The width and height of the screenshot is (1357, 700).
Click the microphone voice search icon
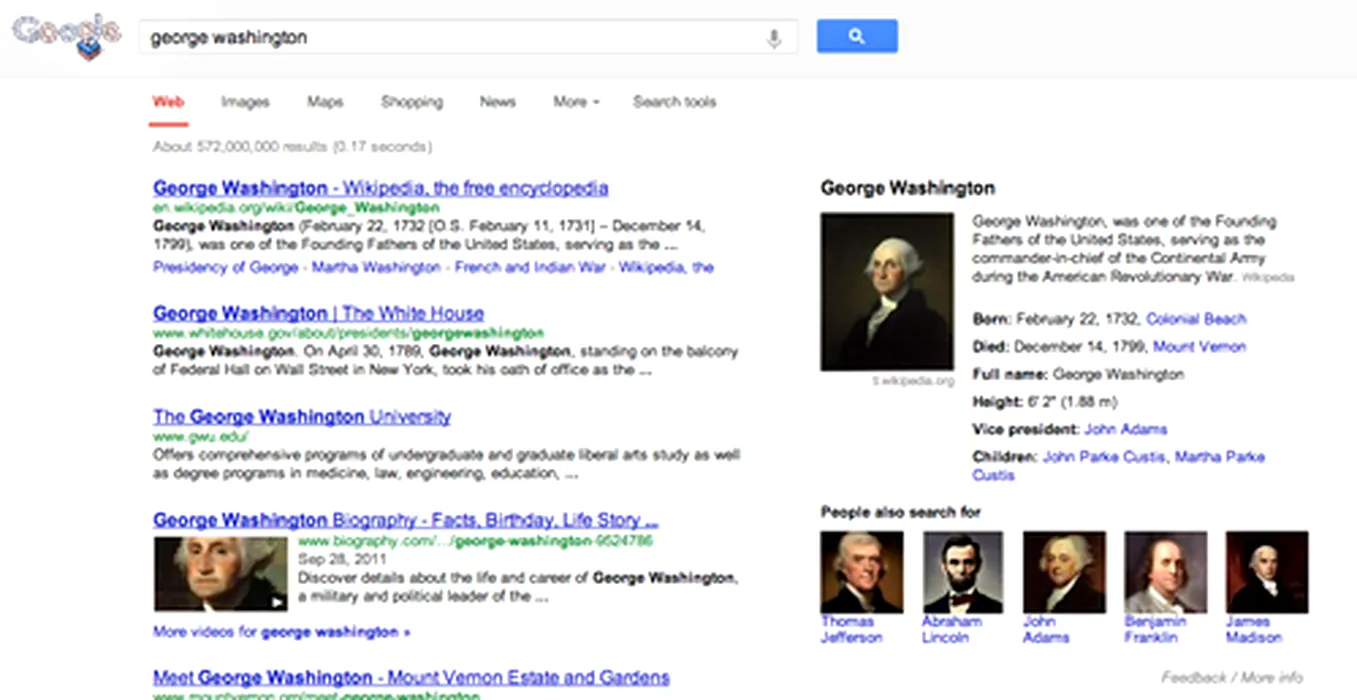pos(773,38)
